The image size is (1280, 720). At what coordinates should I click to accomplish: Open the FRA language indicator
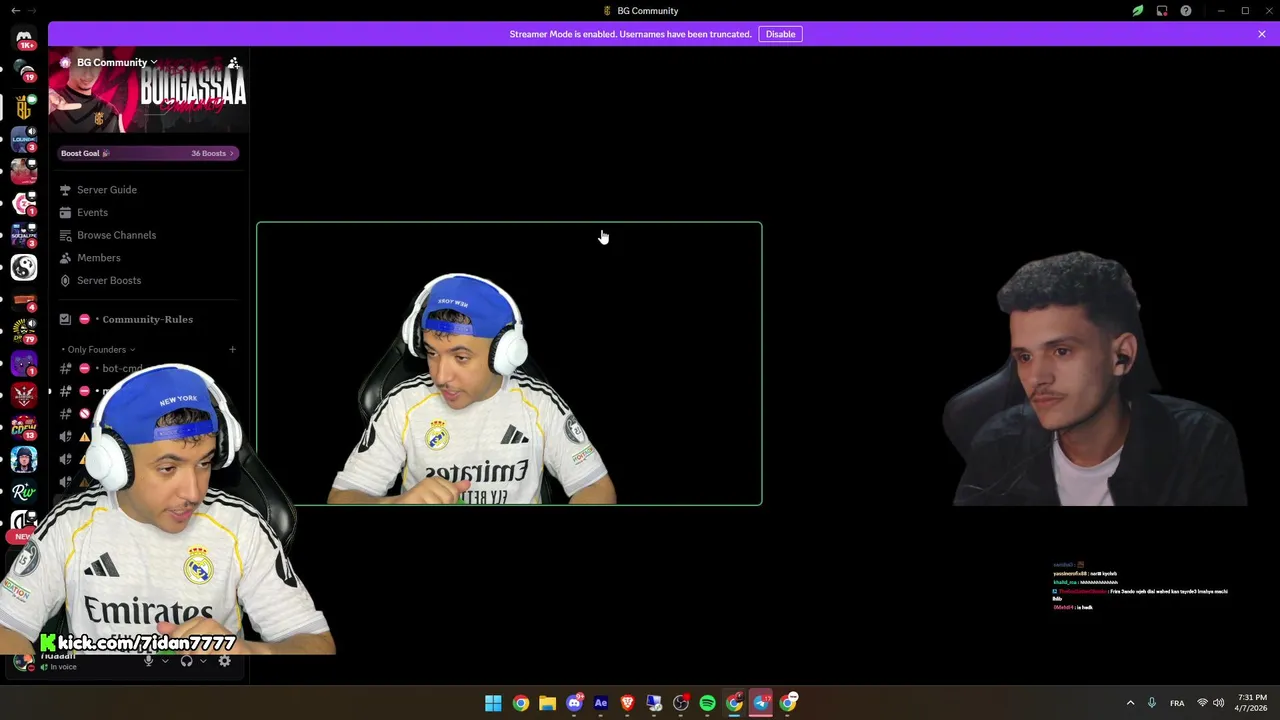1177,703
